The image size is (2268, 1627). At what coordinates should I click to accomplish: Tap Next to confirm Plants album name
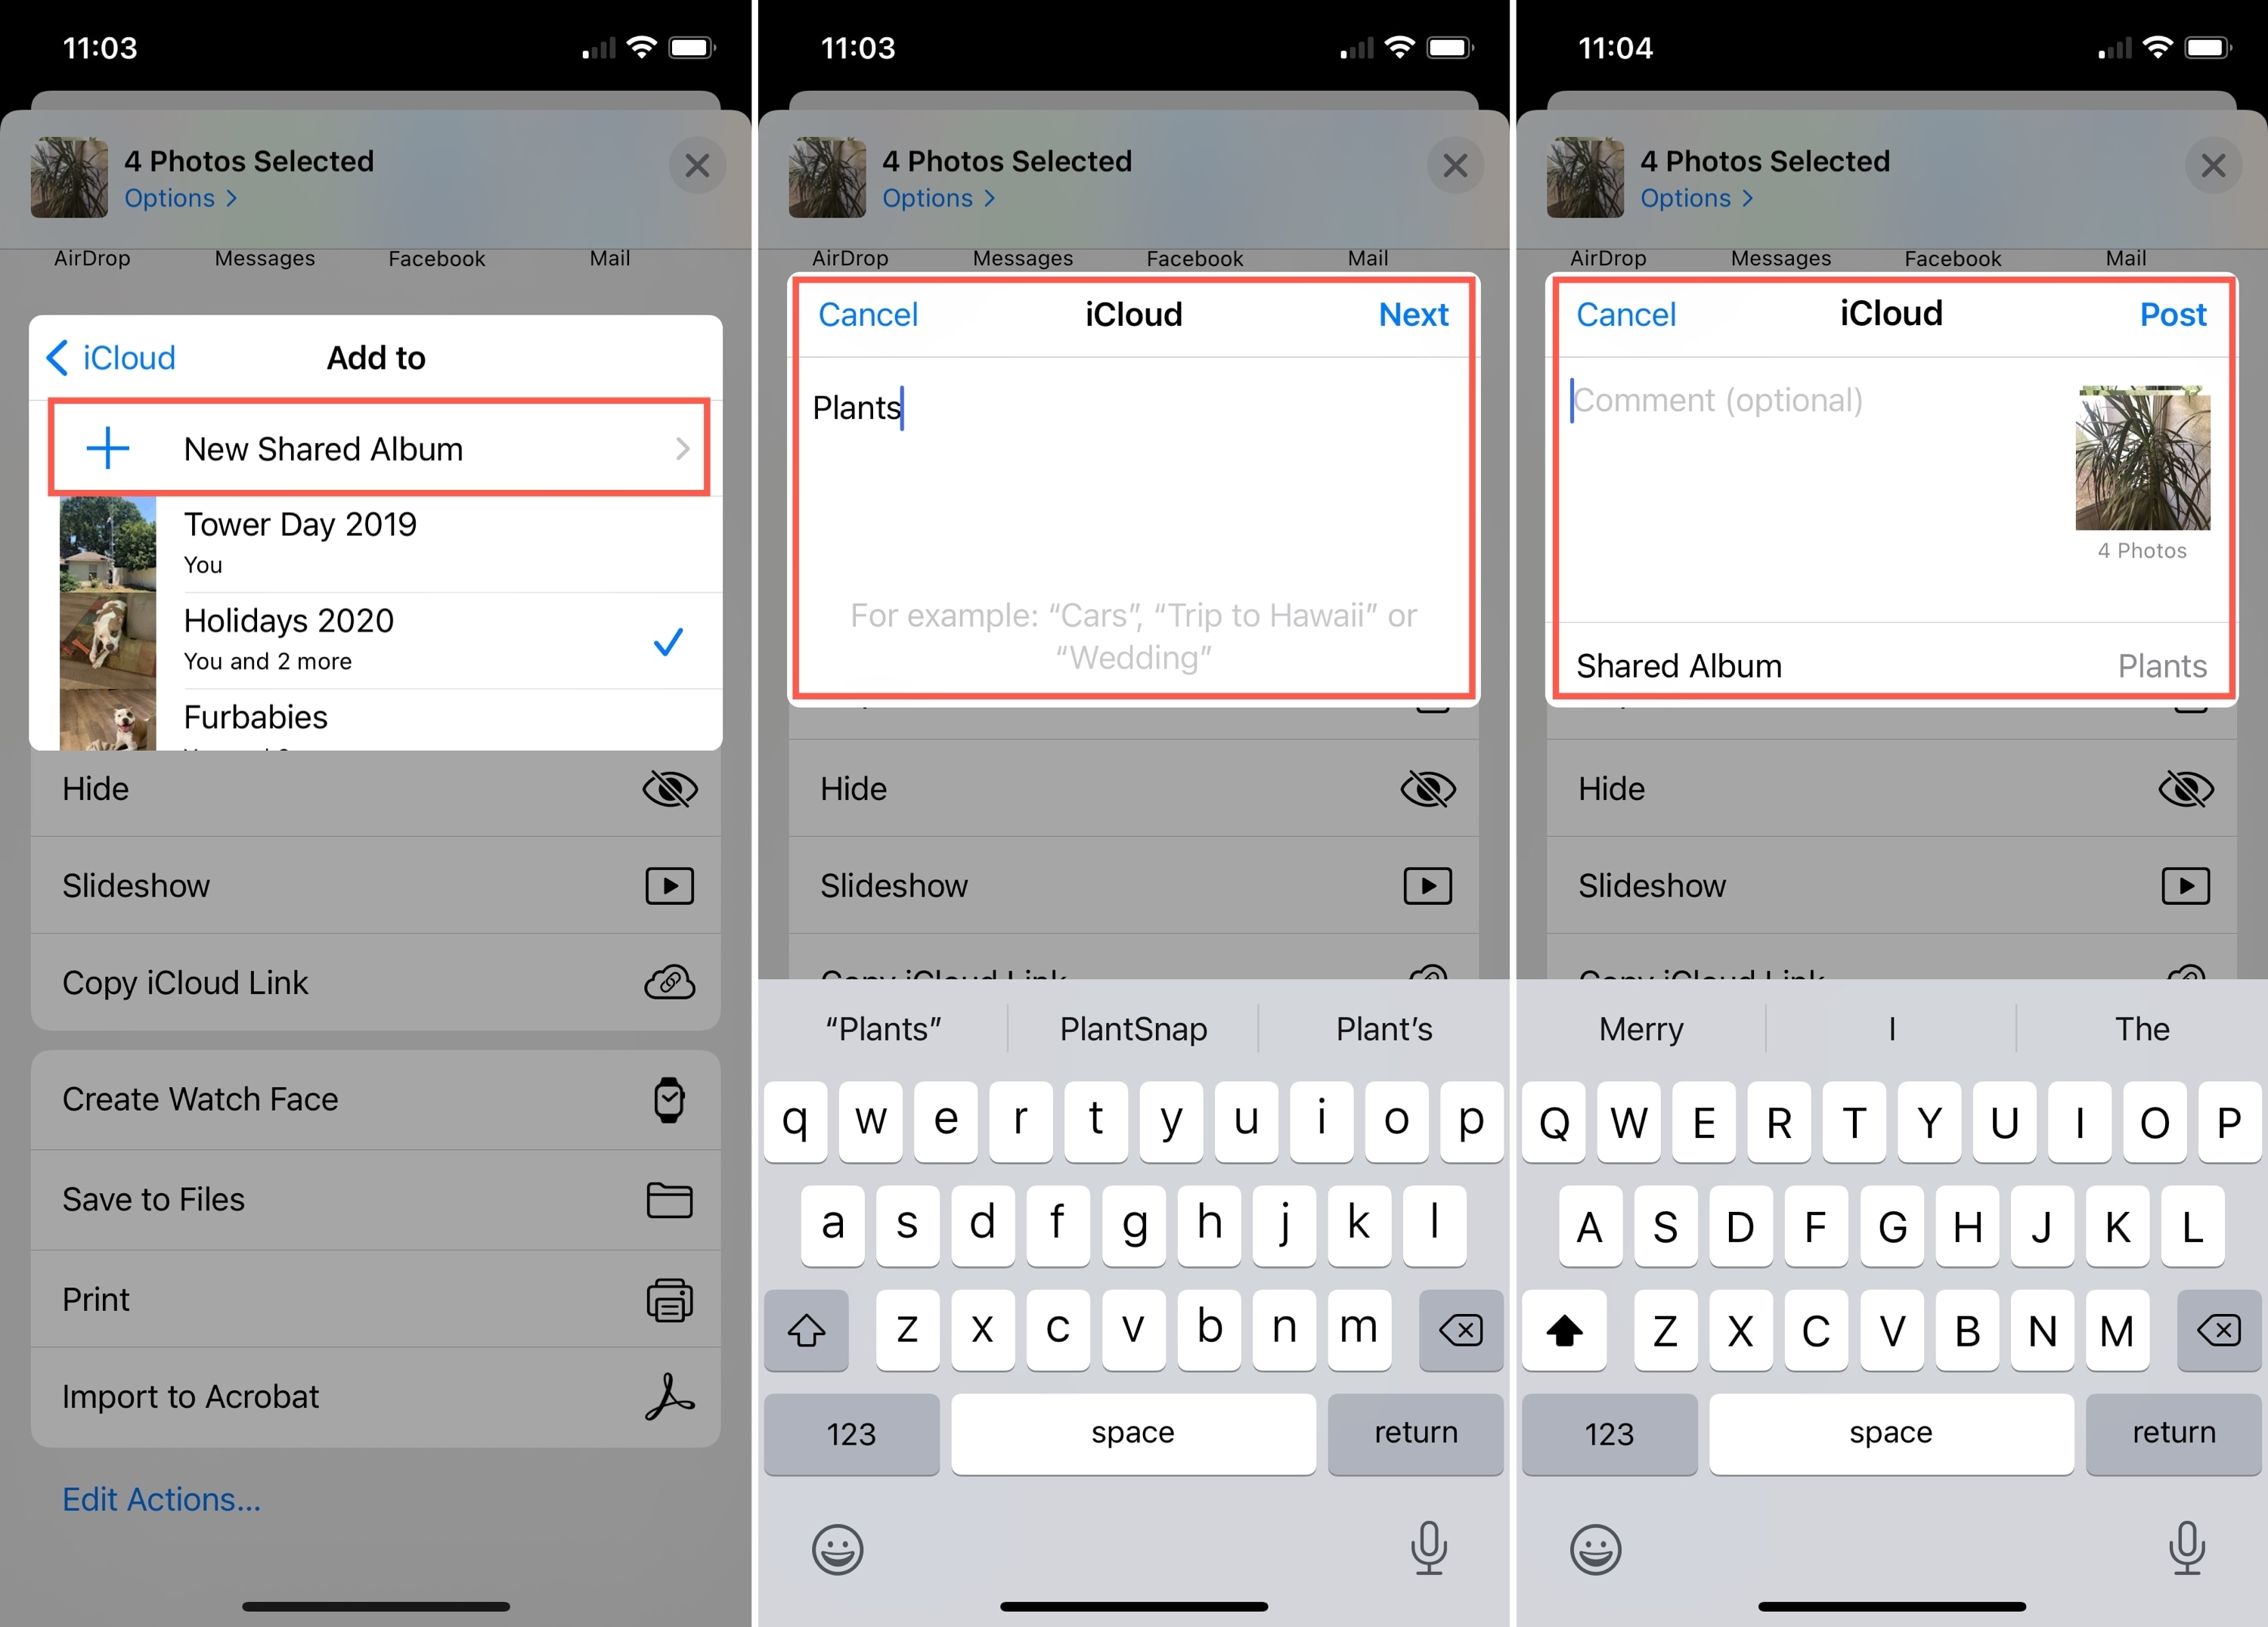click(x=1412, y=315)
